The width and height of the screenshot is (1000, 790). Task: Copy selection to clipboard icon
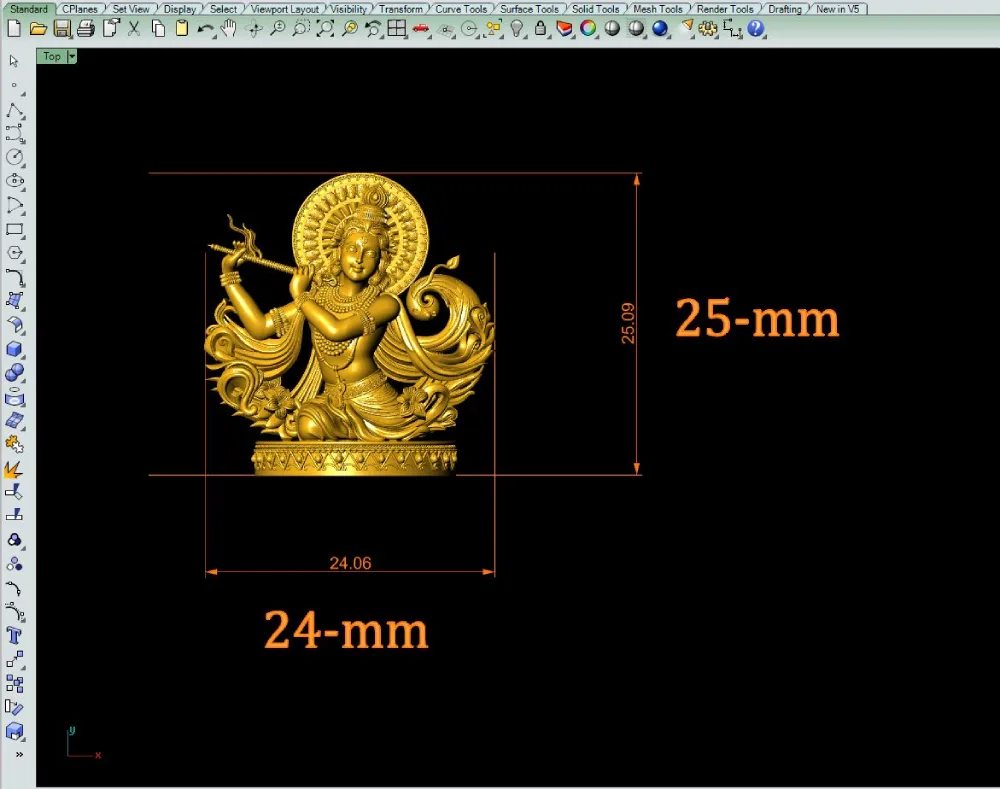click(158, 29)
